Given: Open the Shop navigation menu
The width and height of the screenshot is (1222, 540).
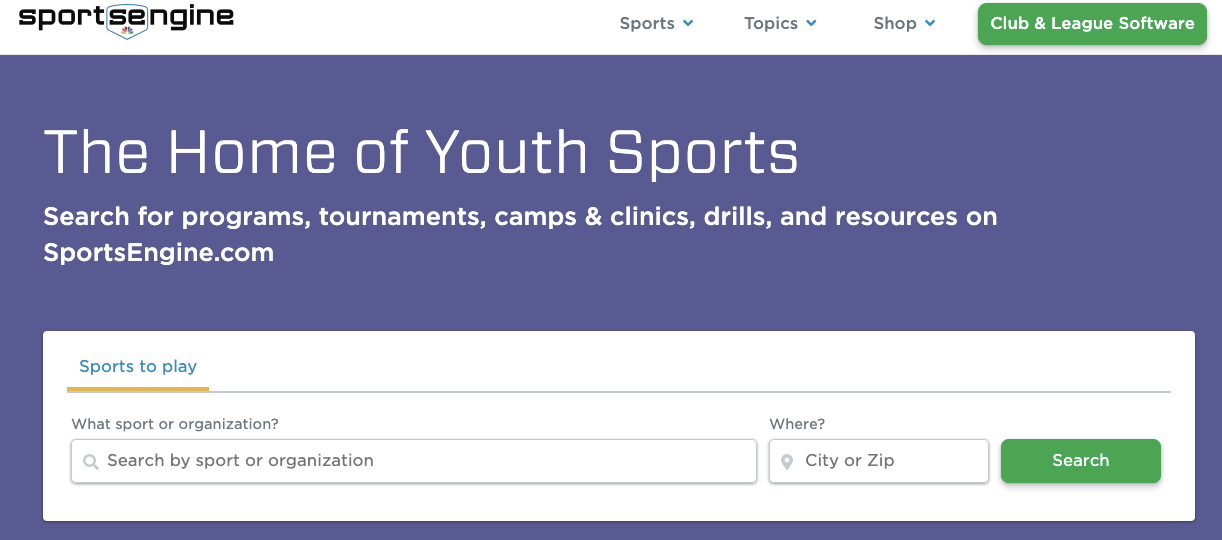Looking at the screenshot, I should click(x=904, y=23).
